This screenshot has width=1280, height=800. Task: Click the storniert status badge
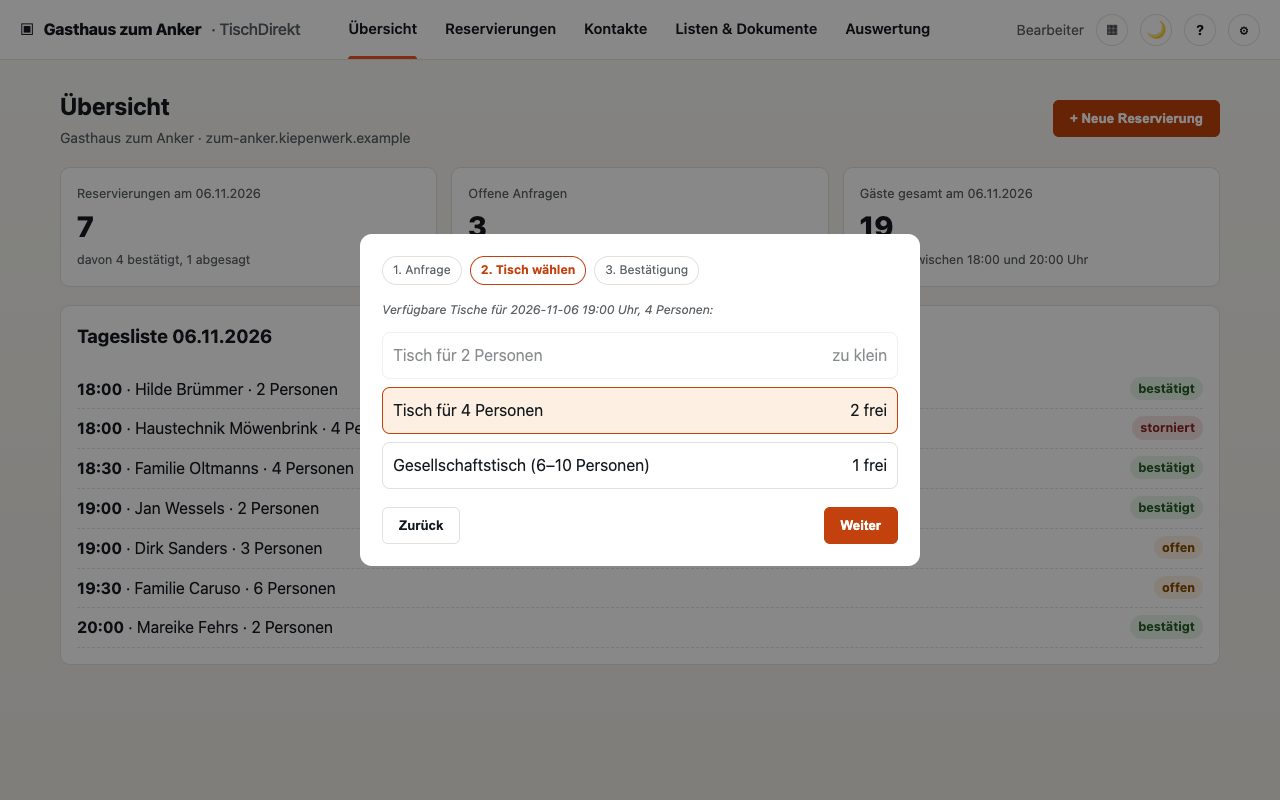(x=1167, y=428)
